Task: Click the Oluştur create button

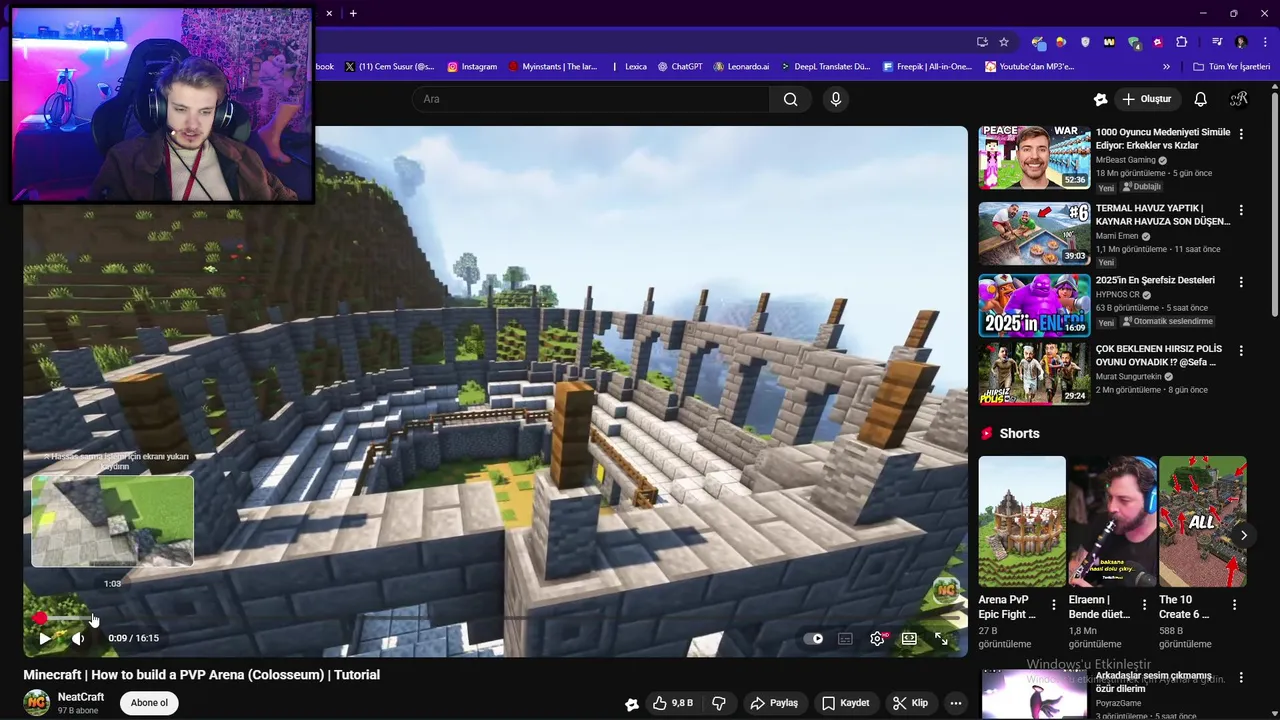Action: point(1146,99)
